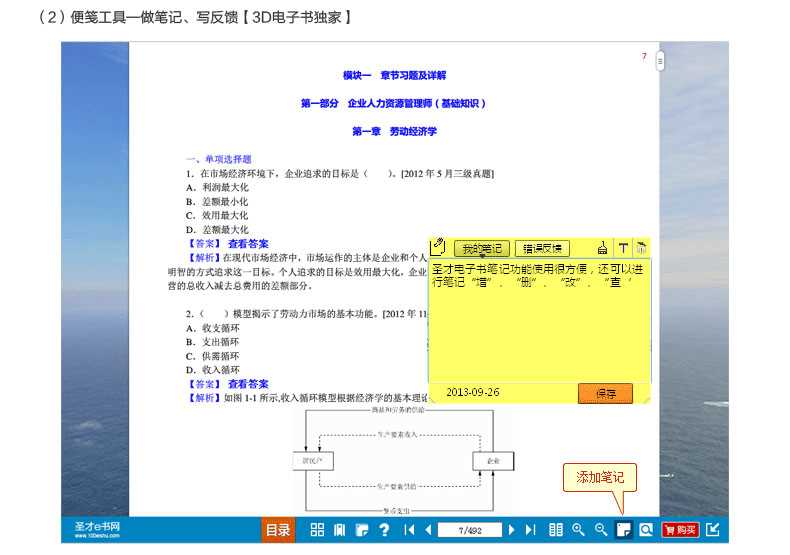Image resolution: width=790 pixels, height=555 pixels.
Task: Click the highlighted add note icon
Action: [x=623, y=530]
